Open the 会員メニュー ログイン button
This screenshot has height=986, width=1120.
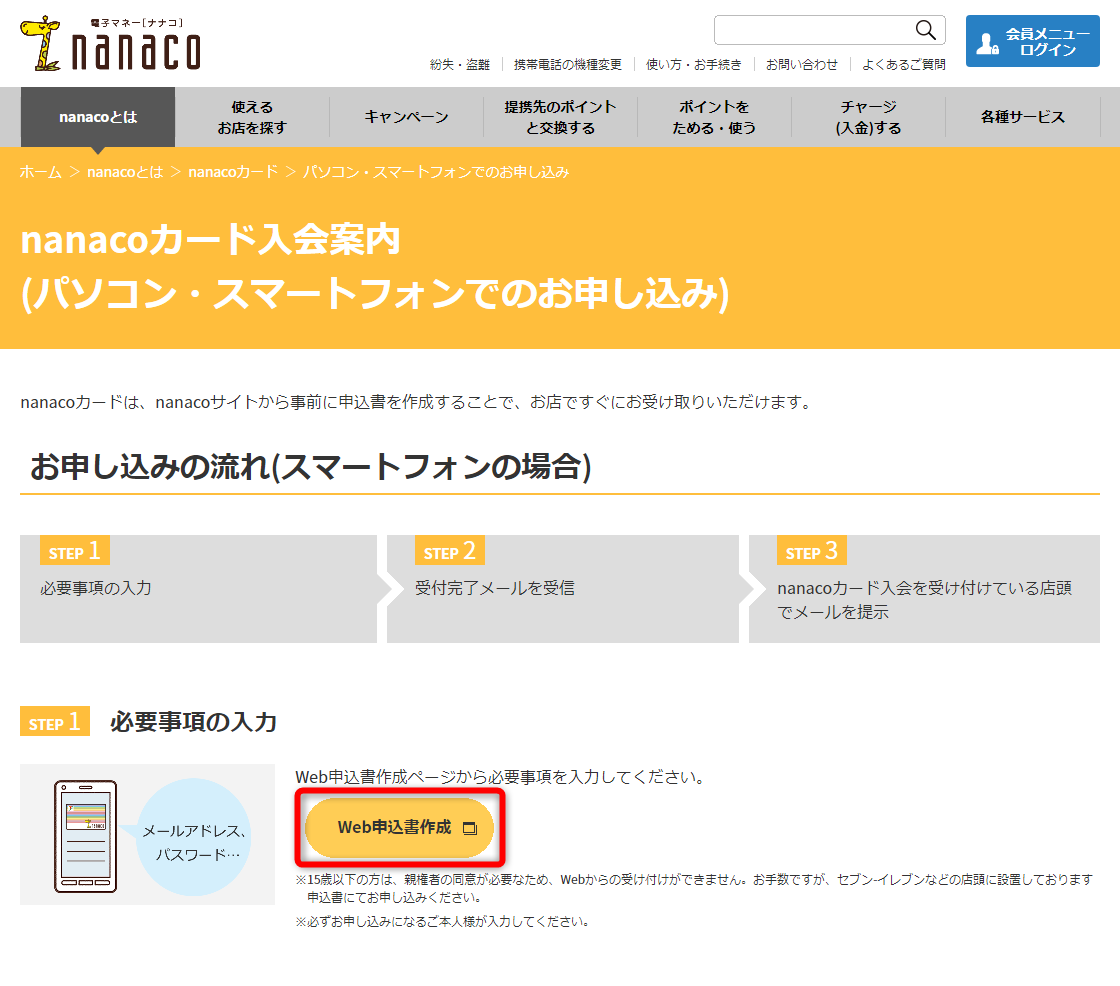coord(1032,41)
